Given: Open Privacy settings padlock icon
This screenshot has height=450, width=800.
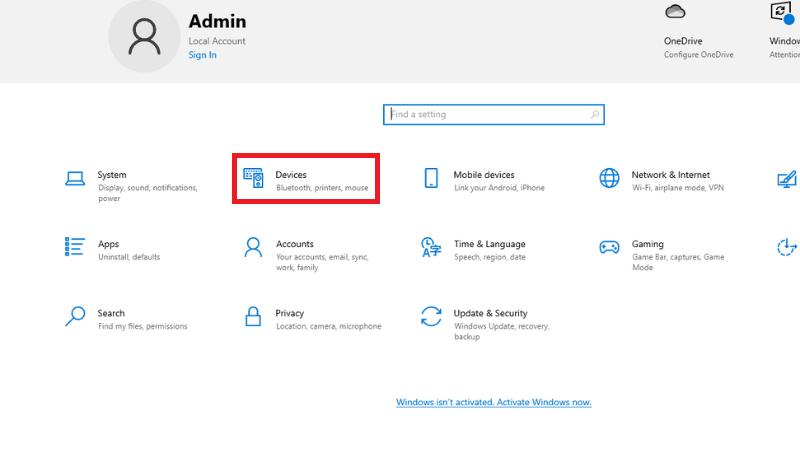Looking at the screenshot, I should tap(254, 317).
